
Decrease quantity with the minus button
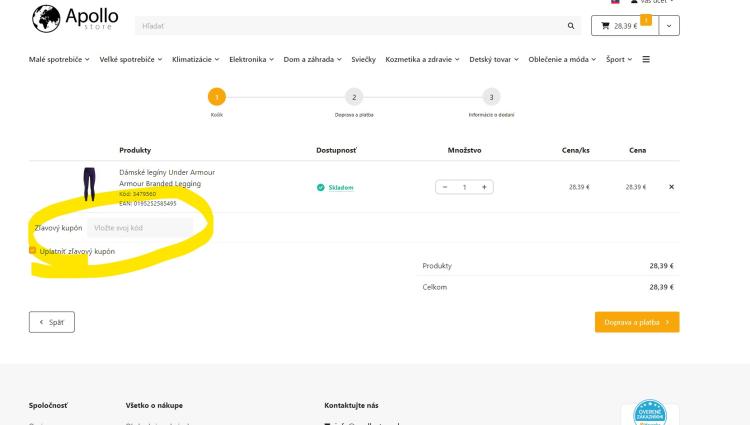point(445,187)
